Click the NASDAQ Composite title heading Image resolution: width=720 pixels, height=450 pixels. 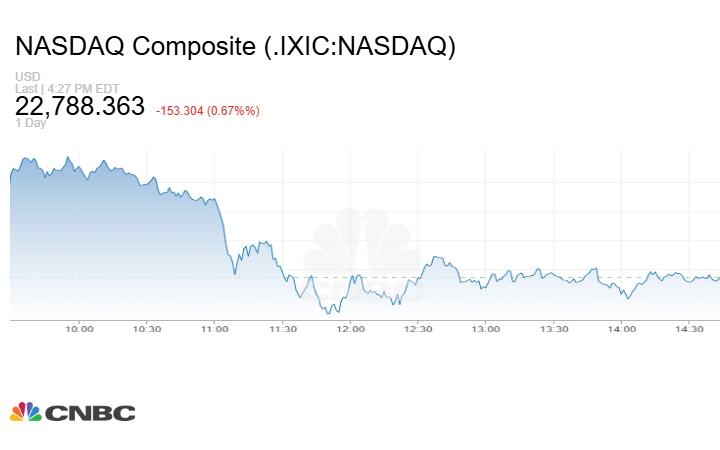235,46
